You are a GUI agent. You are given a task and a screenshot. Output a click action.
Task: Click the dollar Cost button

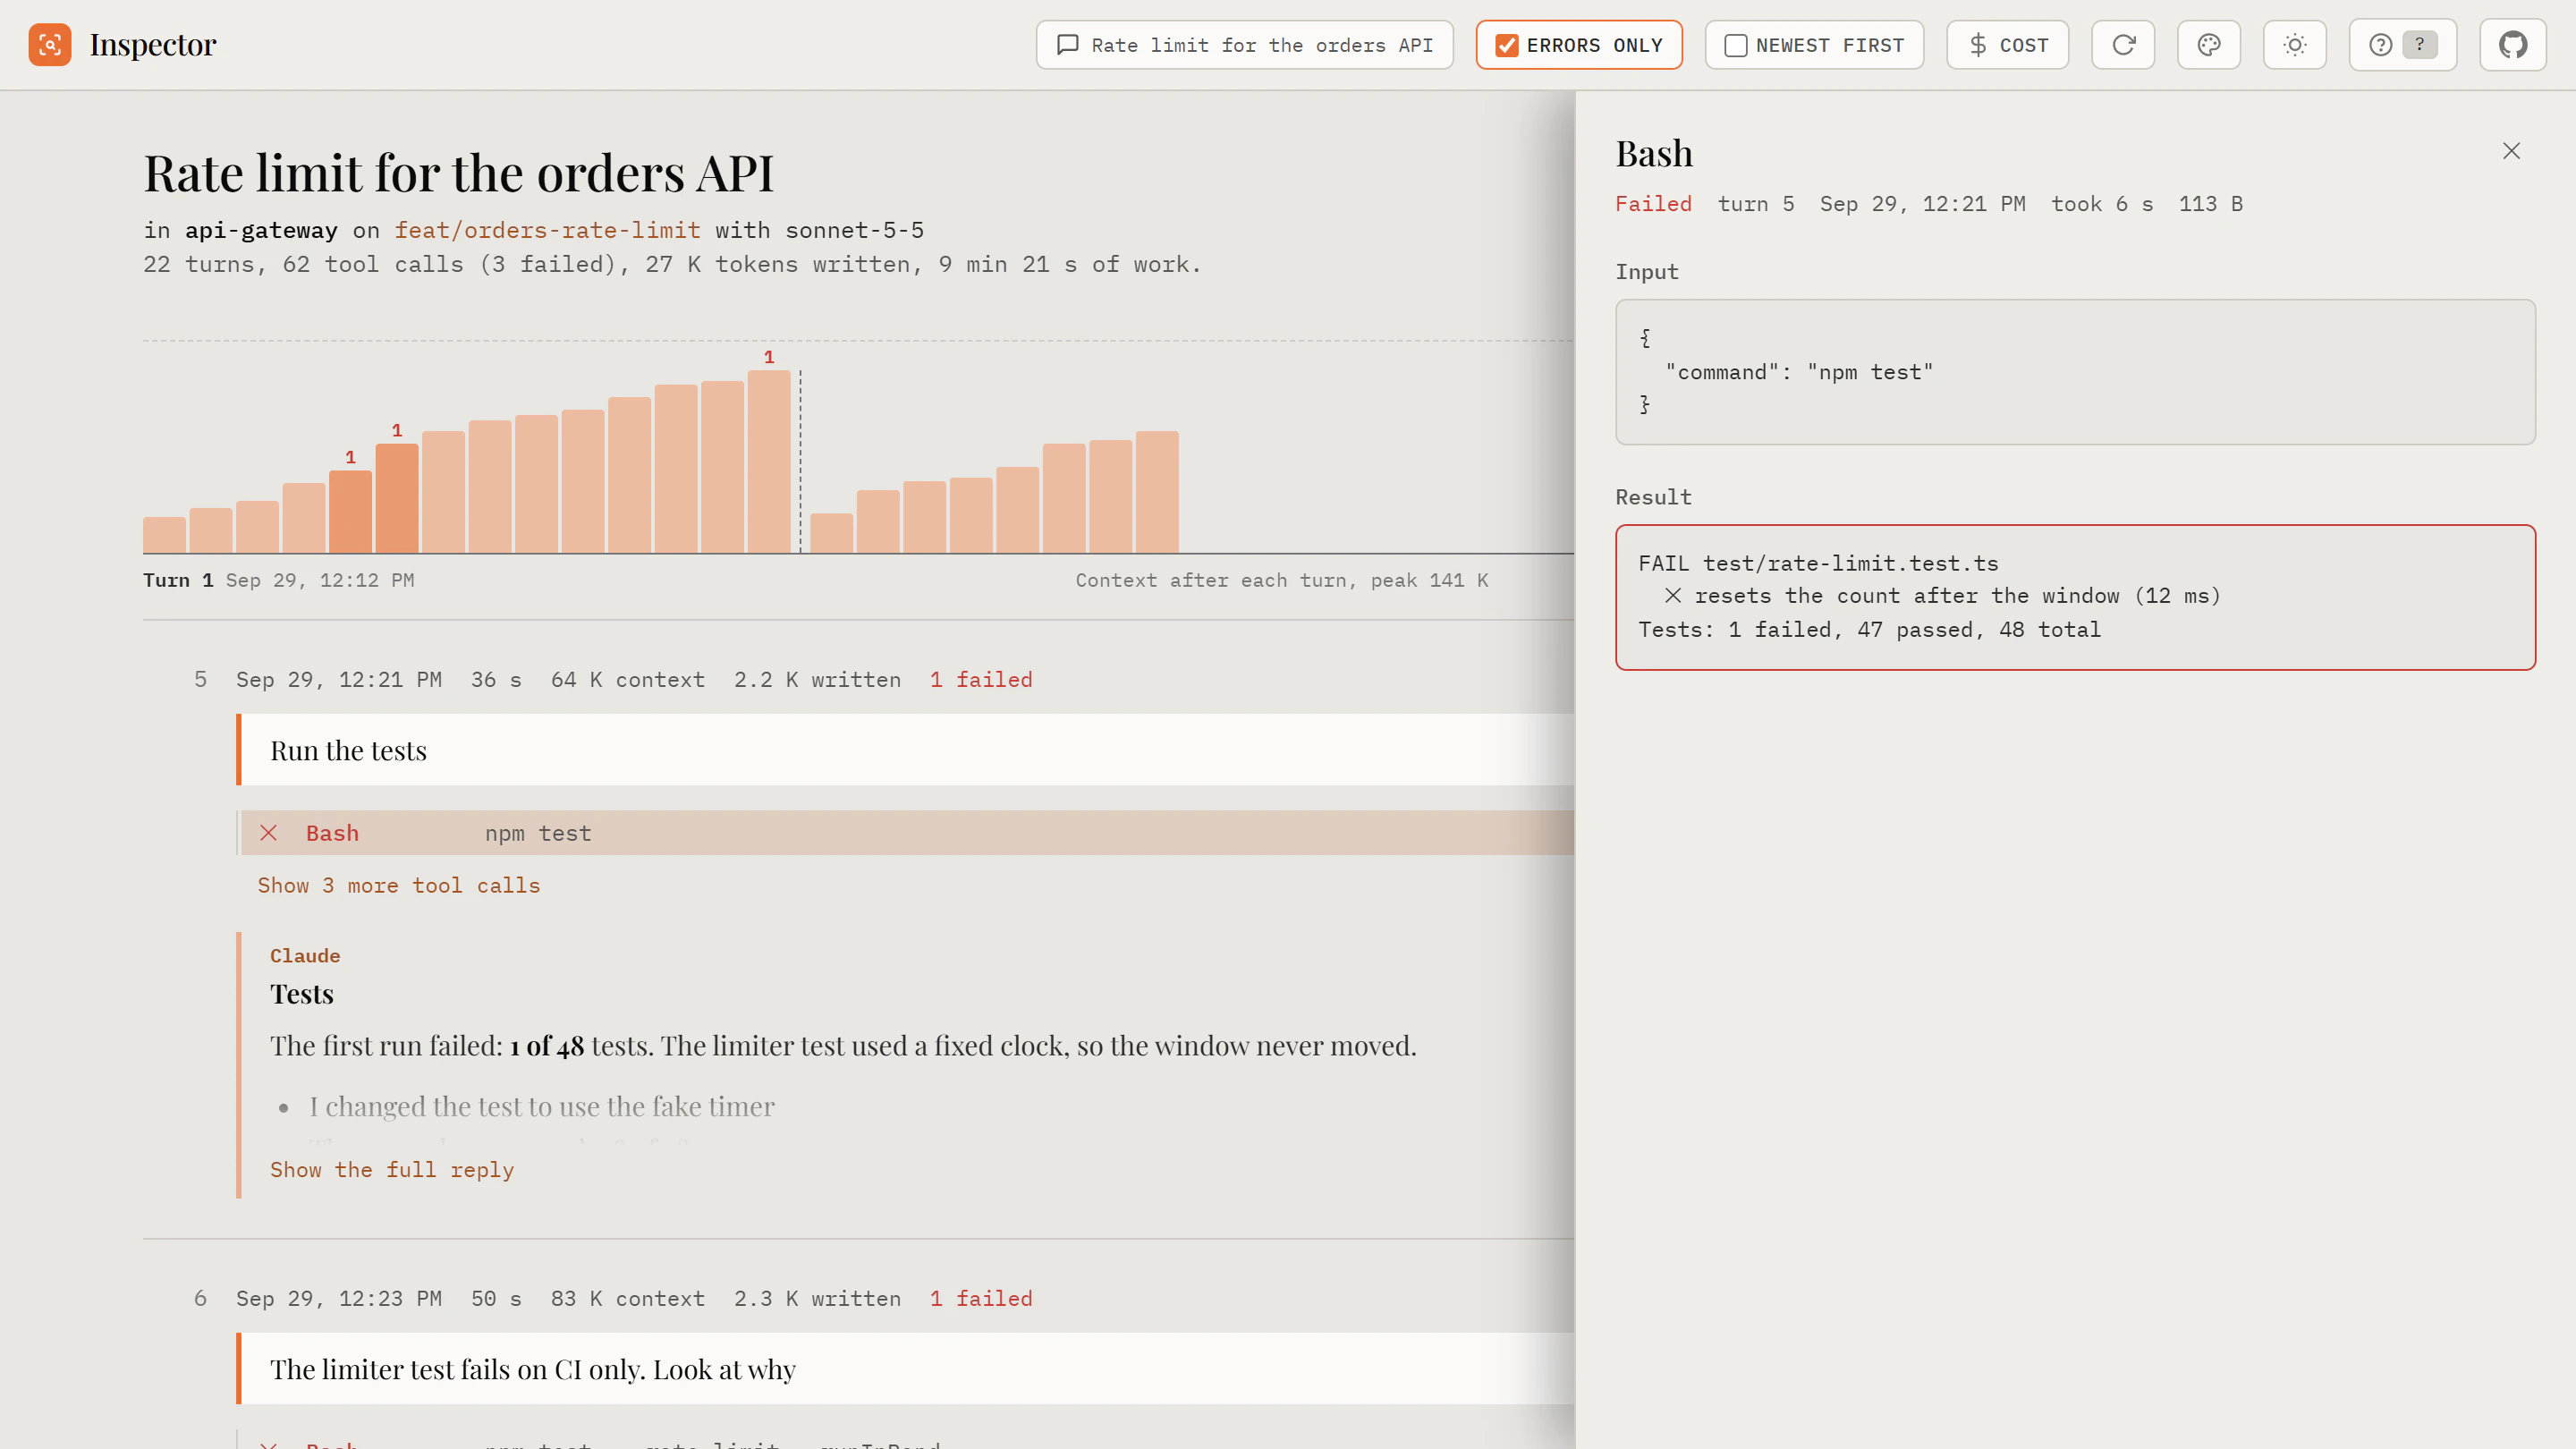pyautogui.click(x=2007, y=45)
